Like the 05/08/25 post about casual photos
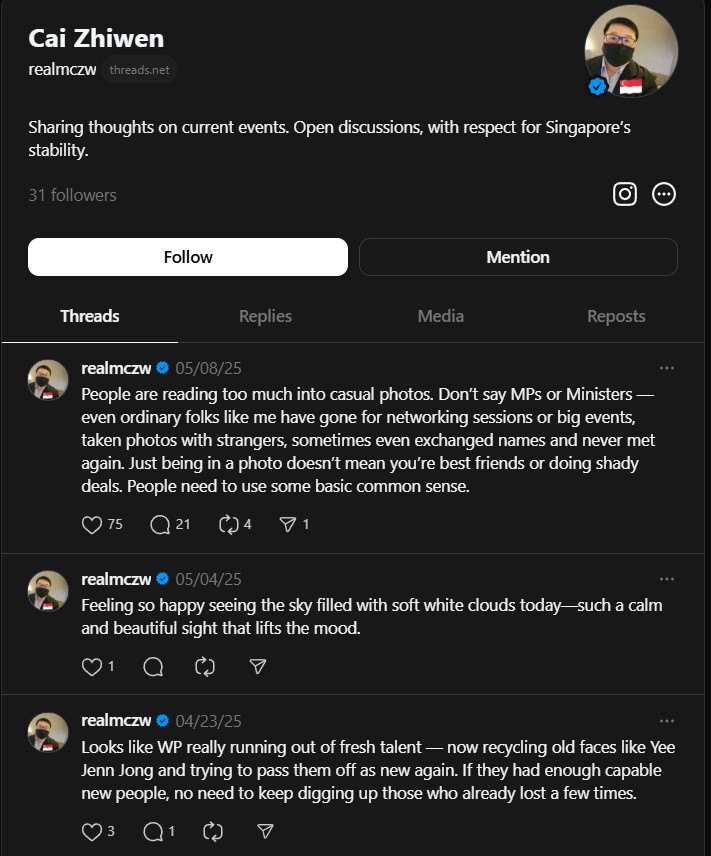The width and height of the screenshot is (711, 856). [92, 525]
